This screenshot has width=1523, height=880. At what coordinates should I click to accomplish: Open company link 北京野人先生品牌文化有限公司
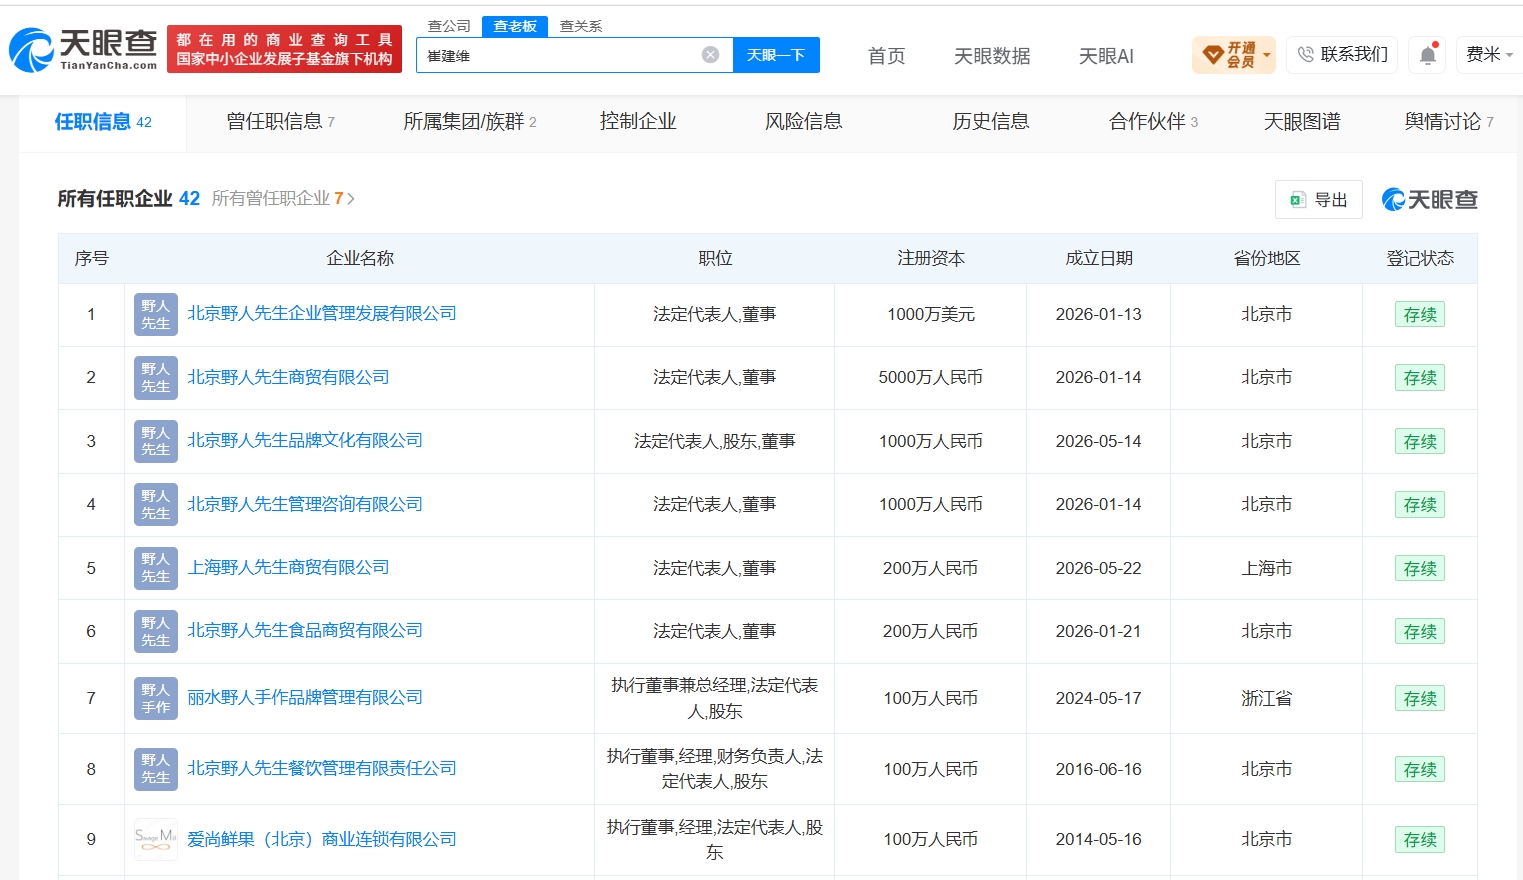pos(305,440)
